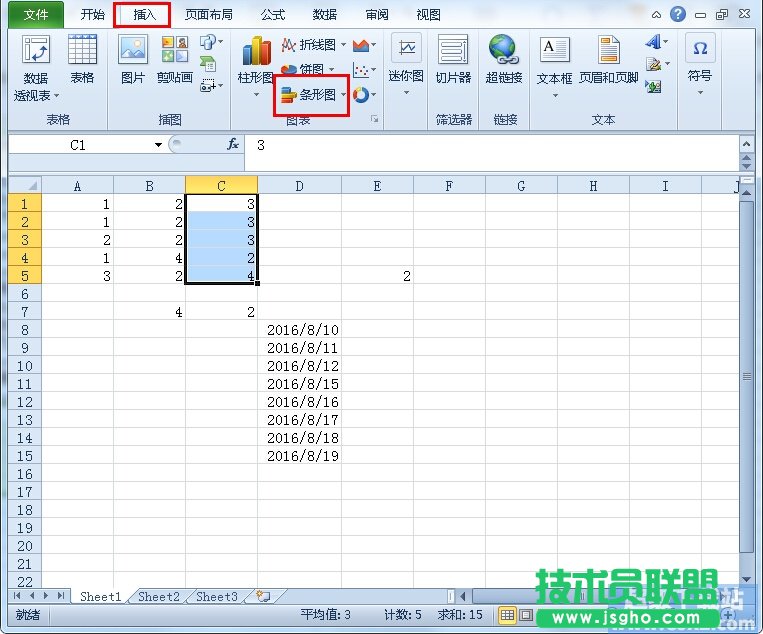Expand the Name Box dropdown arrow
This screenshot has height=634, width=763.
158,145
